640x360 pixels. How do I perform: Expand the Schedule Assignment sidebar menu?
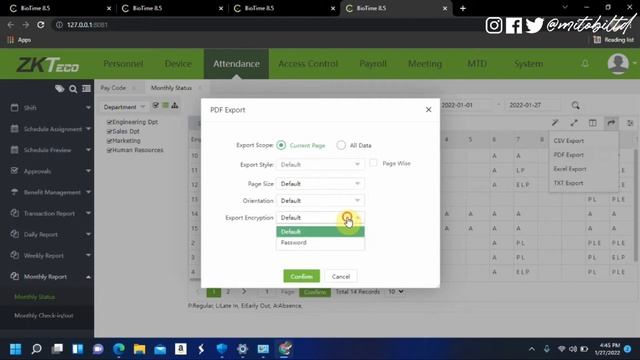click(x=47, y=129)
